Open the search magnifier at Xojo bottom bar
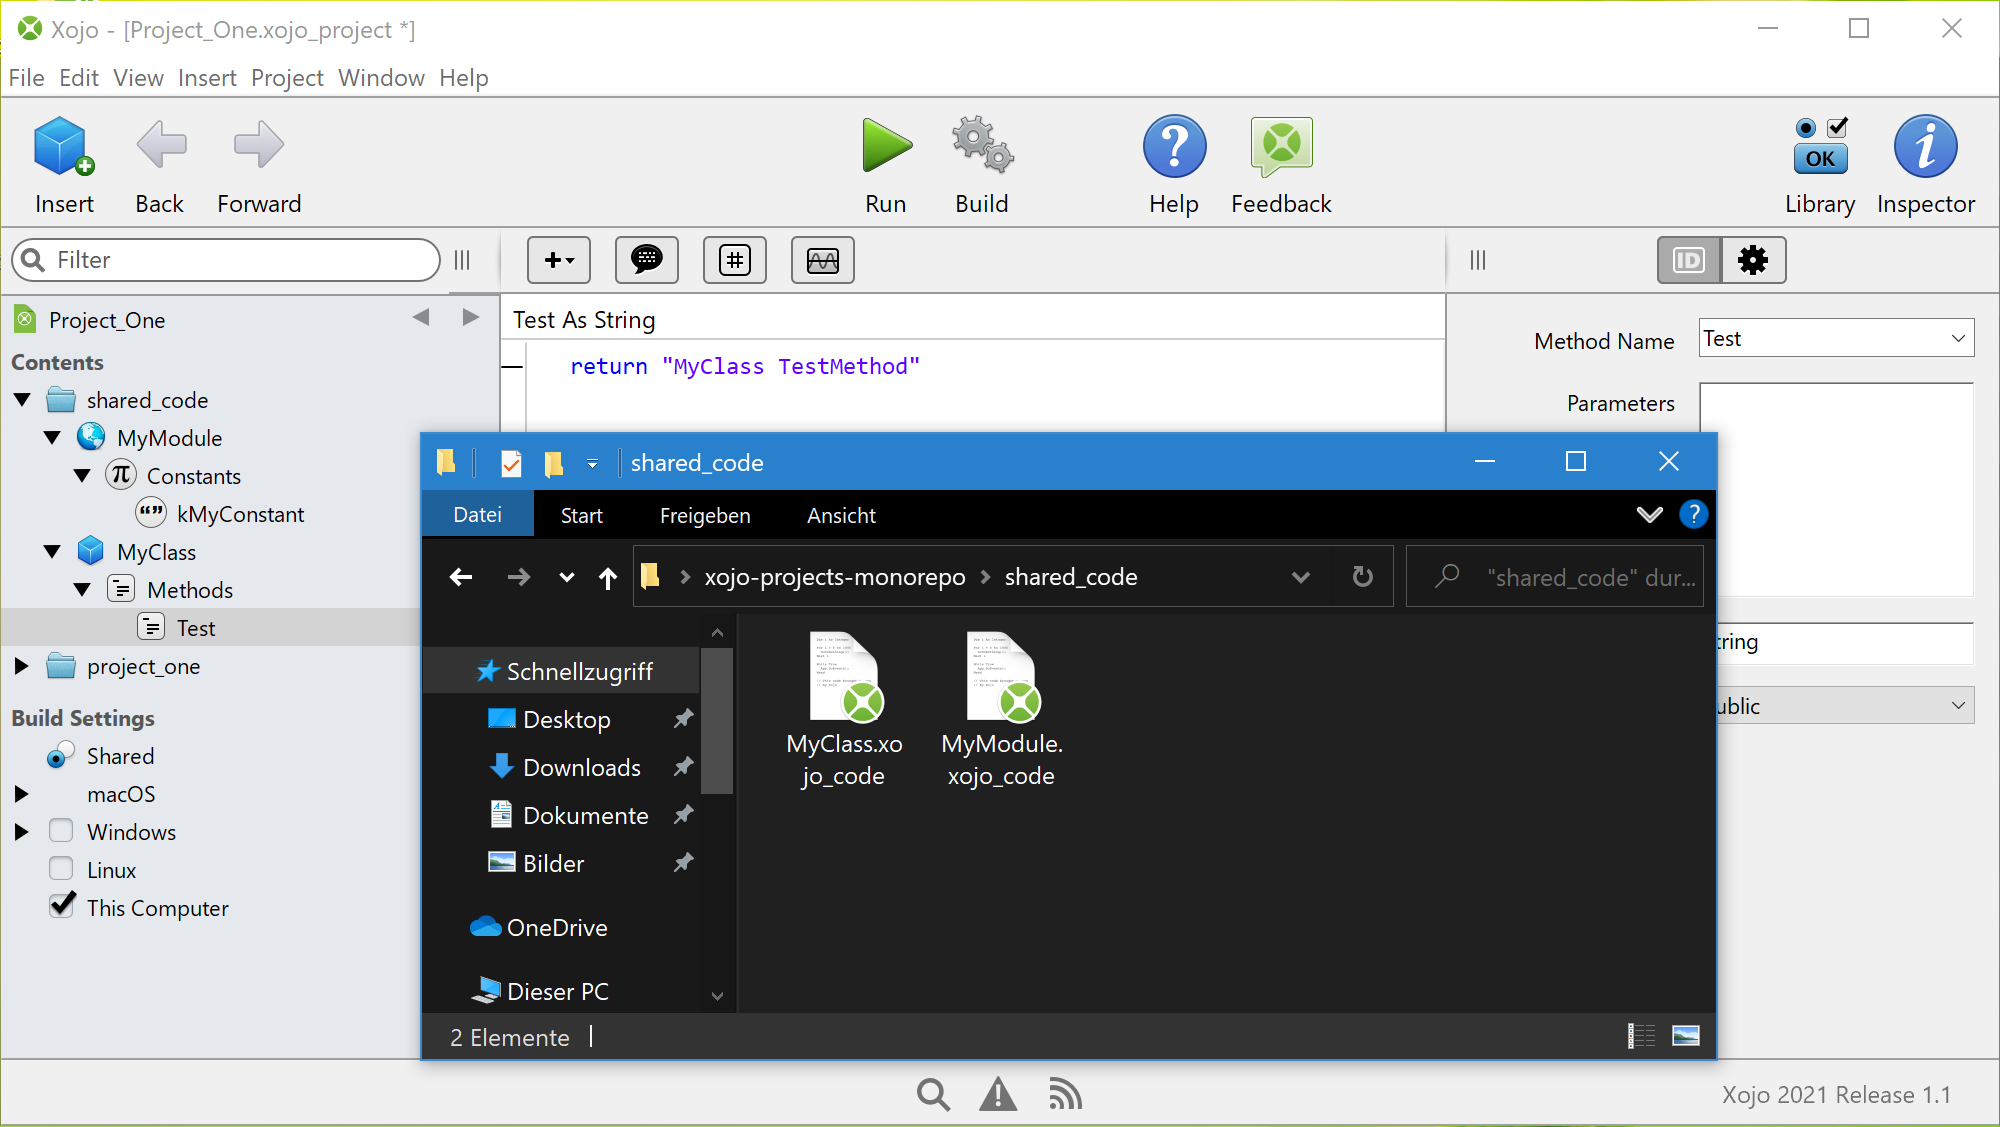 933,1095
